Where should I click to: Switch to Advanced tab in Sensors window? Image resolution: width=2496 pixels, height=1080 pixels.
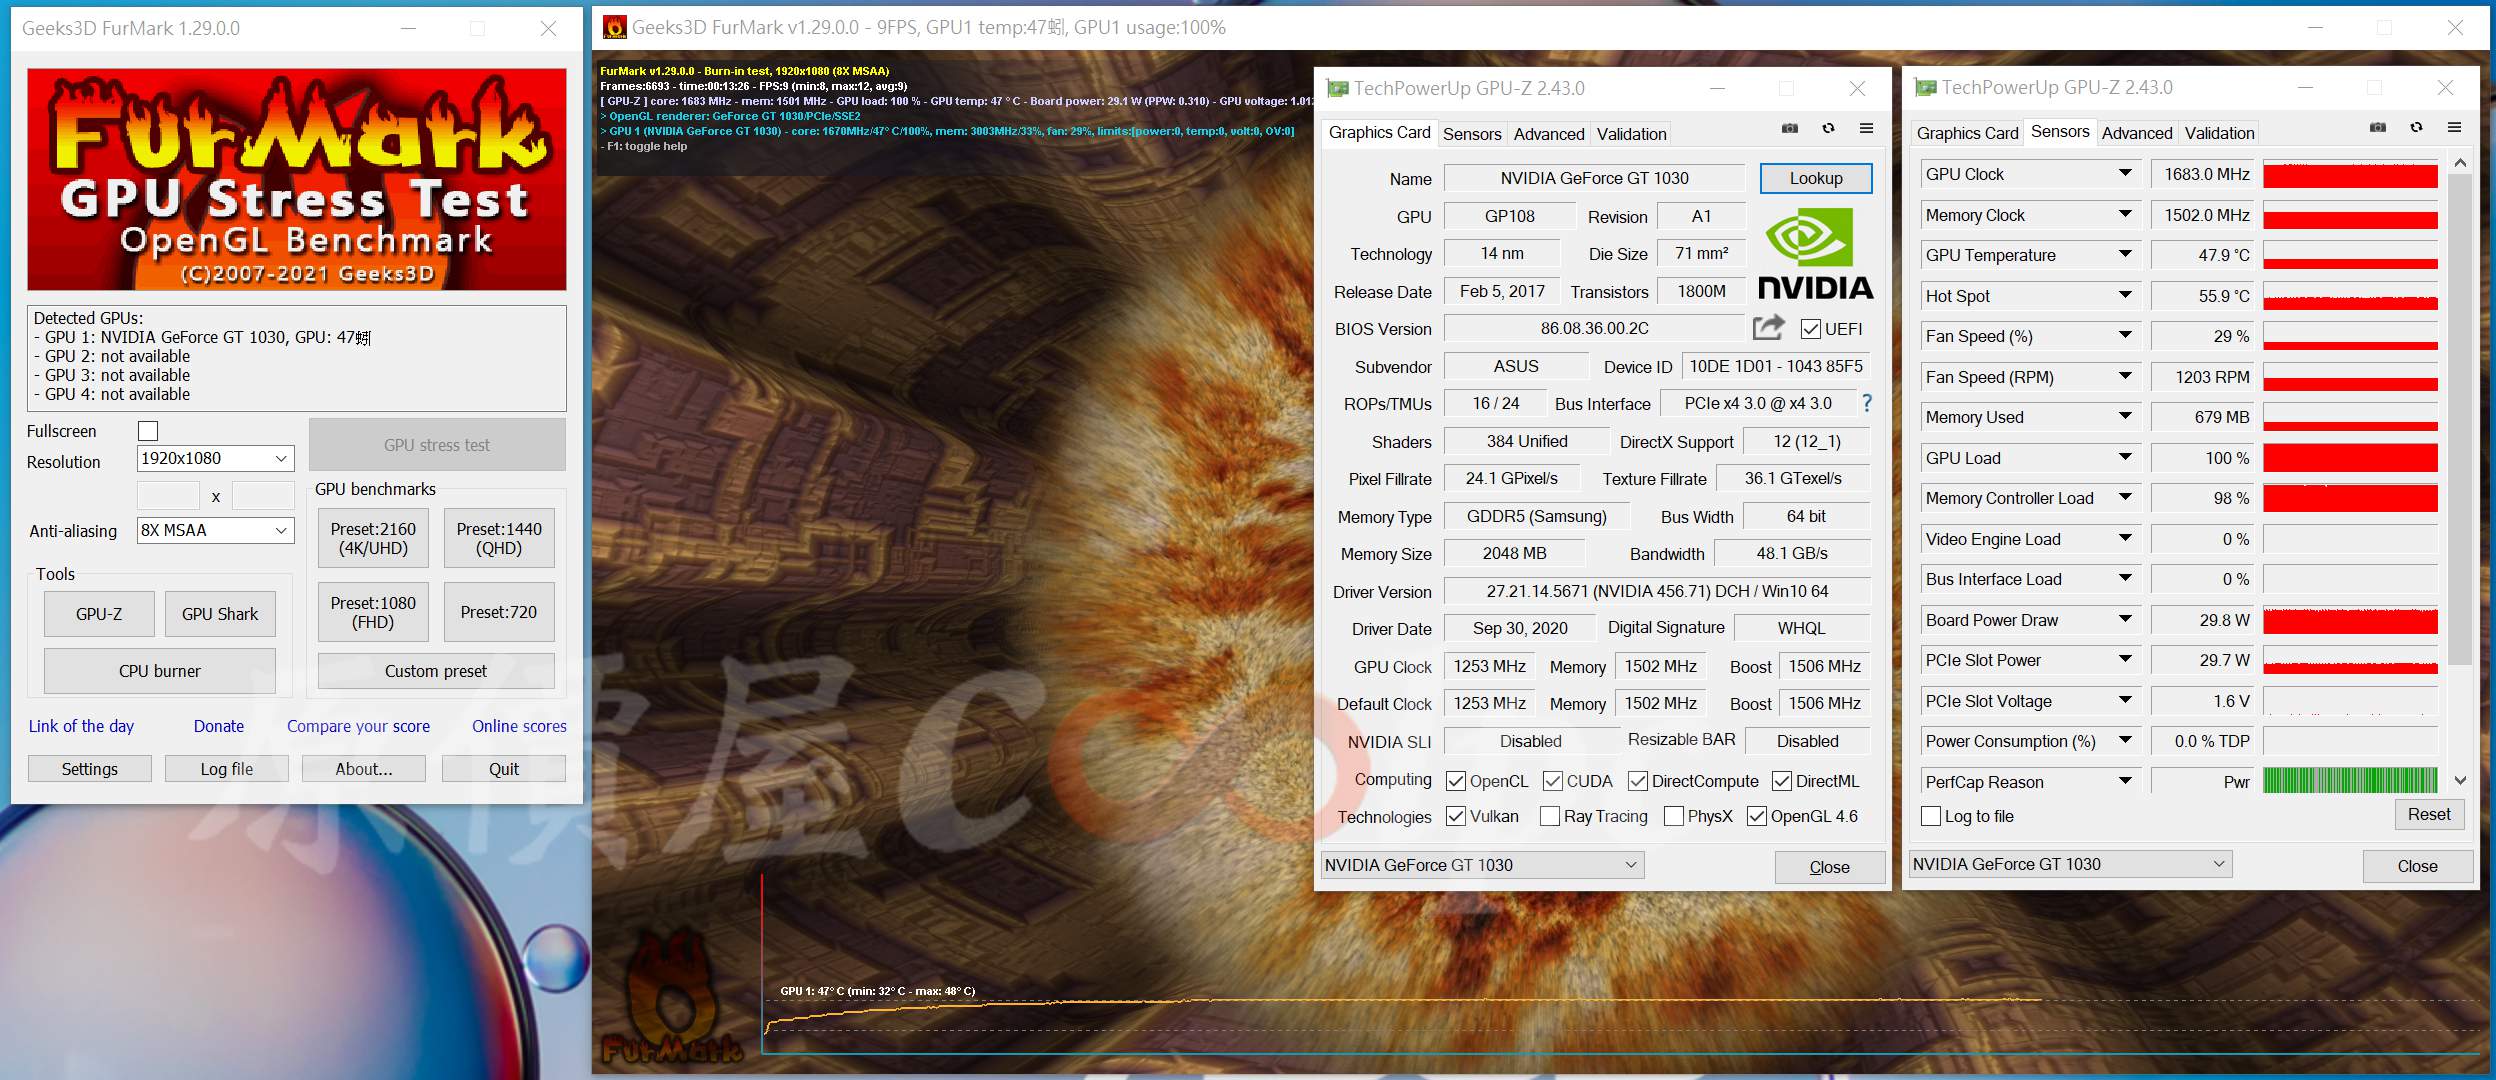point(2137,133)
